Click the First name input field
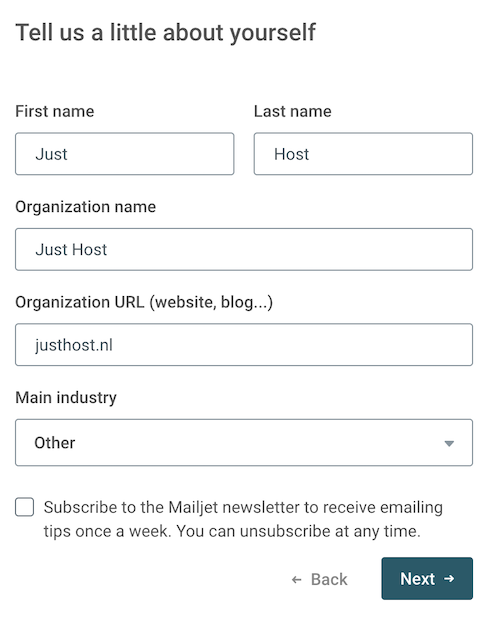Viewport: 500px width, 631px height. [124, 154]
